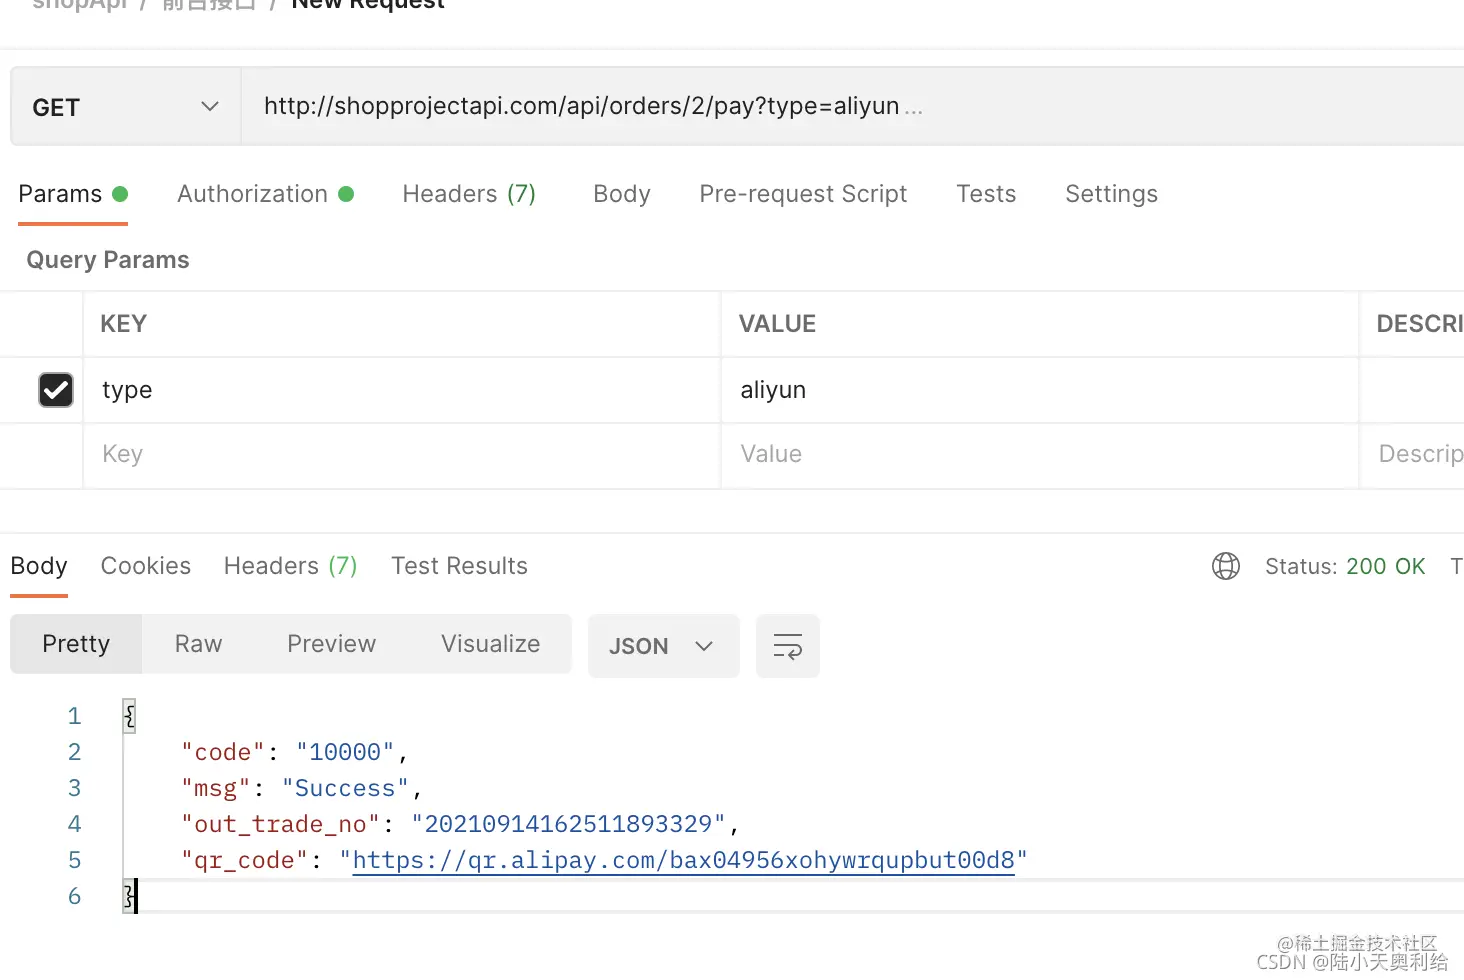Click the empty Key placeholder field
1464x980 pixels.
click(x=401, y=455)
